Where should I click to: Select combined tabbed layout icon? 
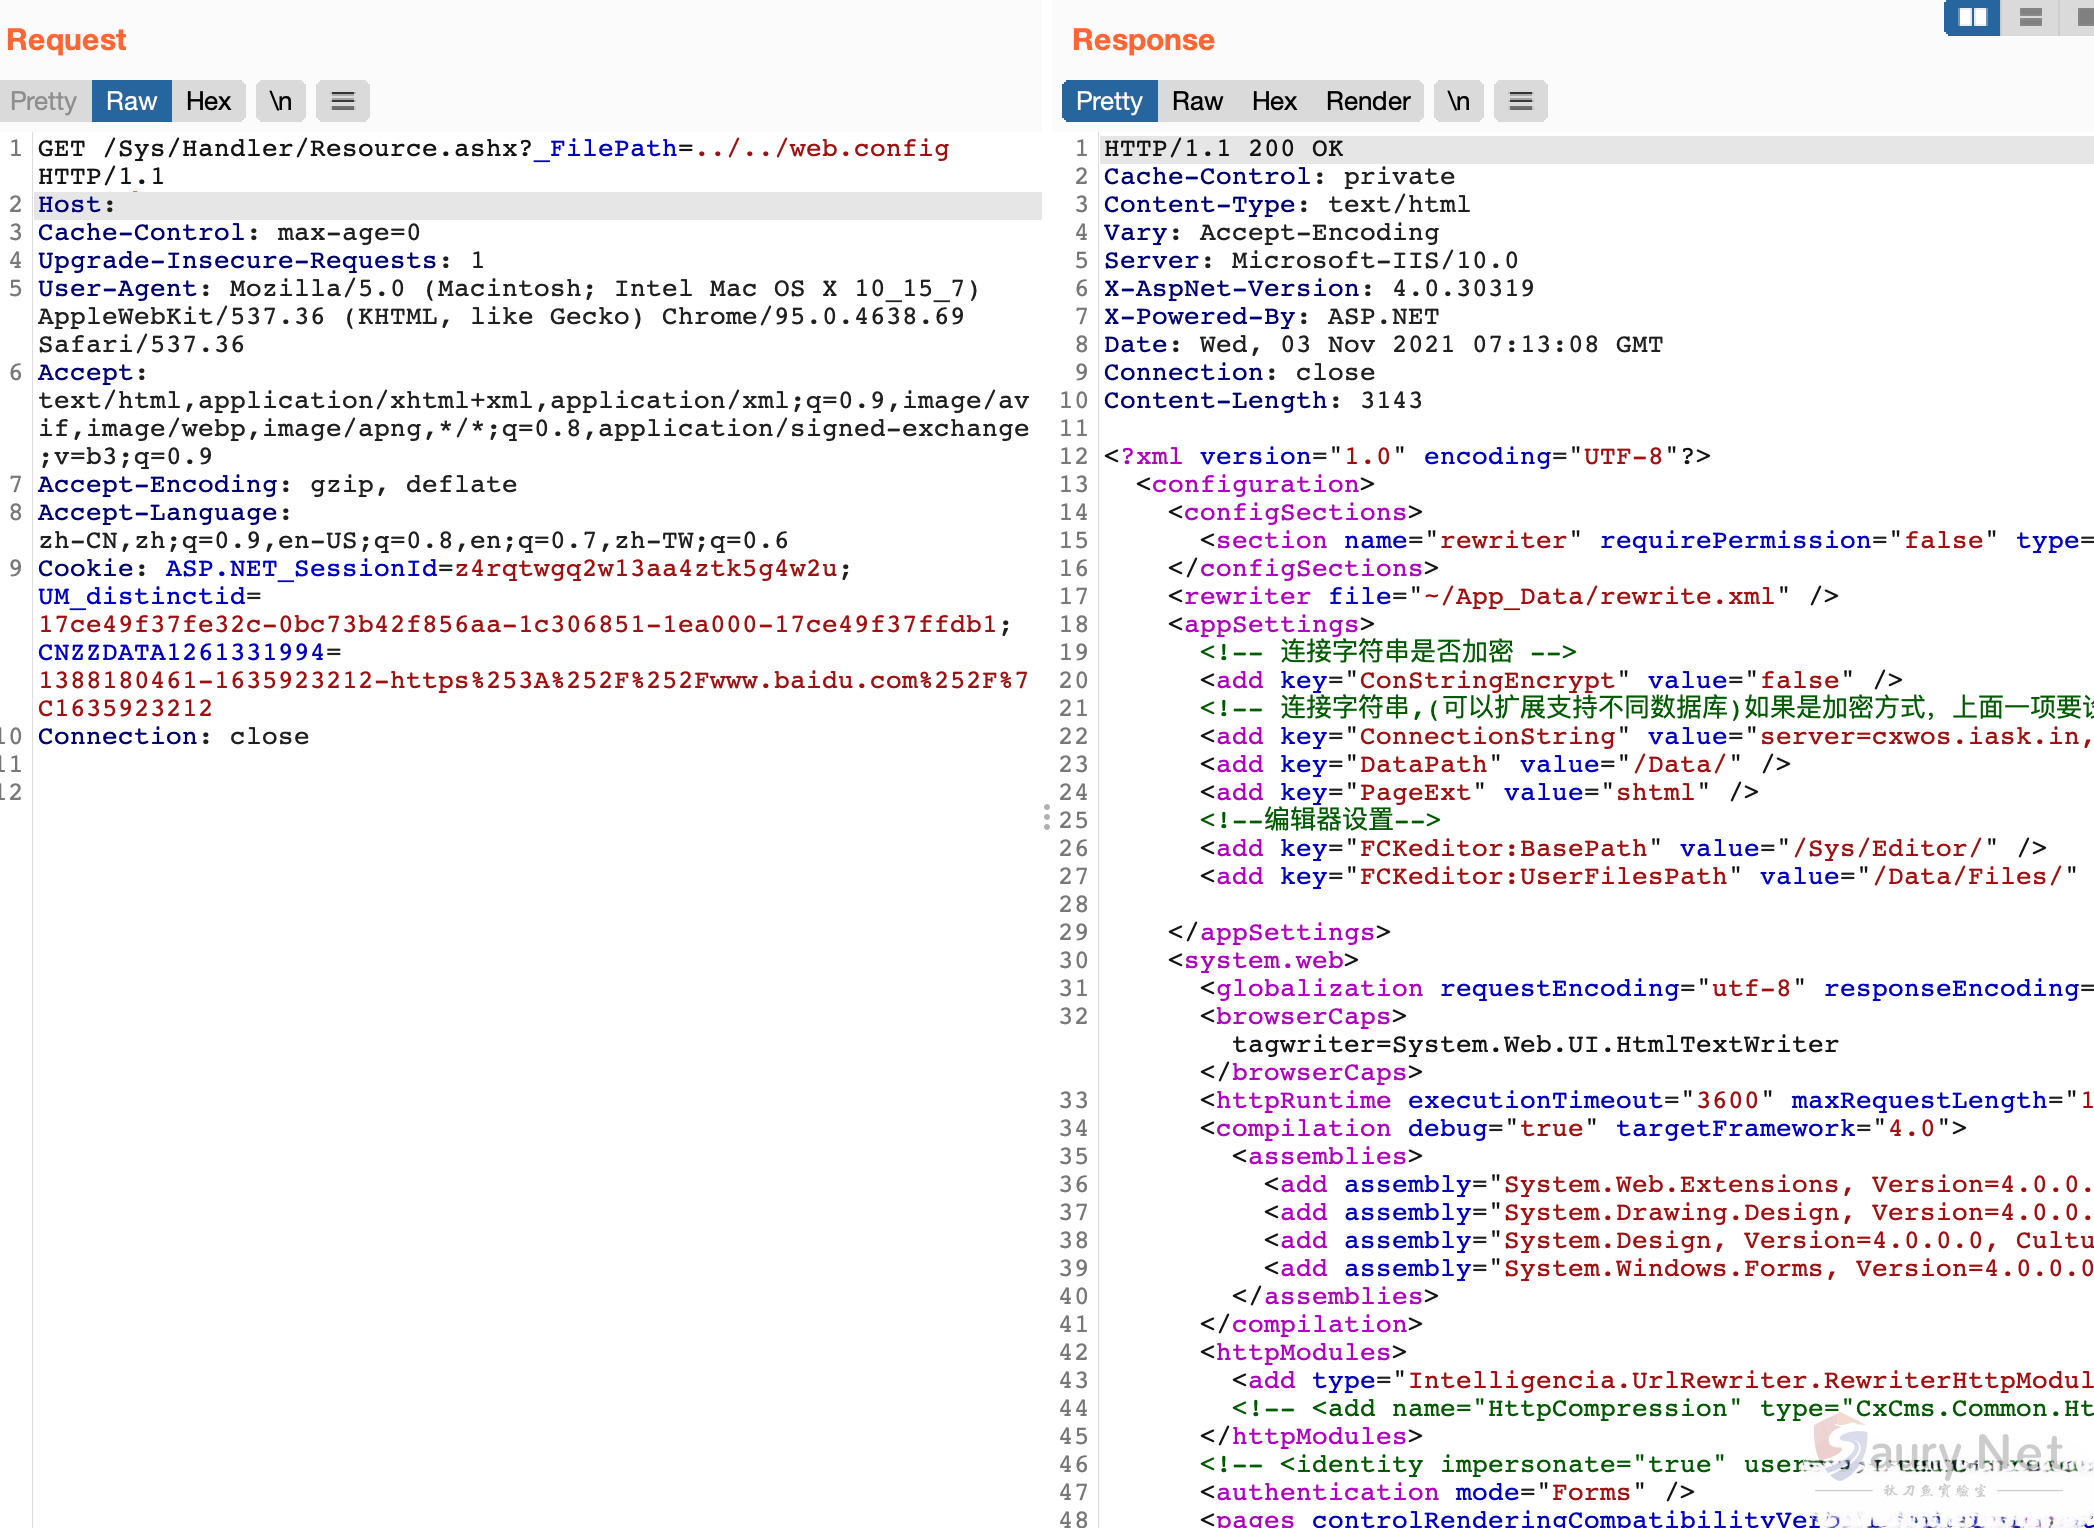(x=2084, y=17)
